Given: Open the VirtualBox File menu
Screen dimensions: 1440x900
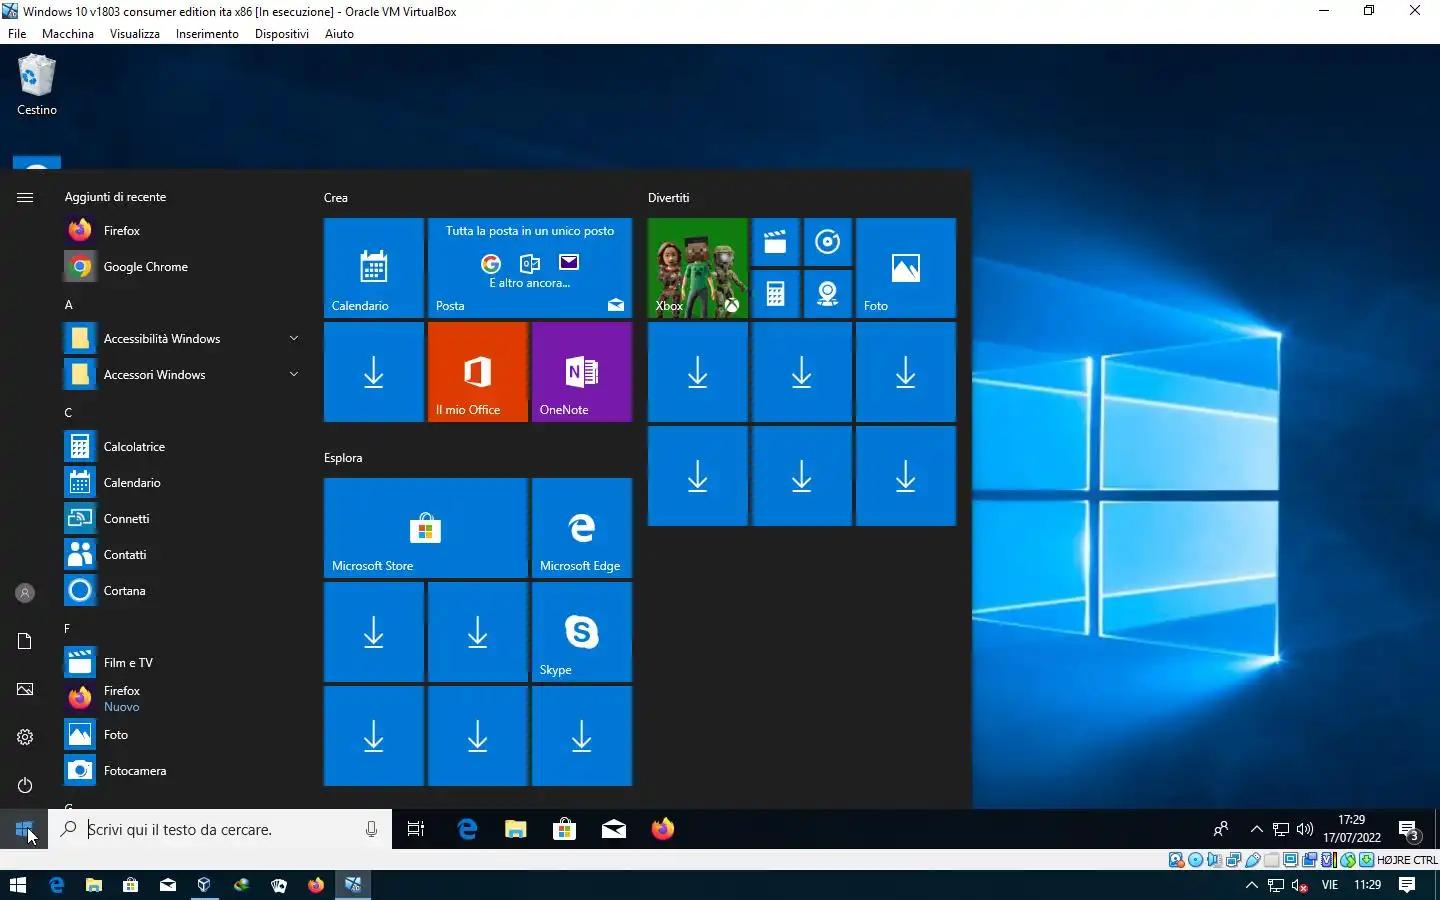Looking at the screenshot, I should pos(17,34).
